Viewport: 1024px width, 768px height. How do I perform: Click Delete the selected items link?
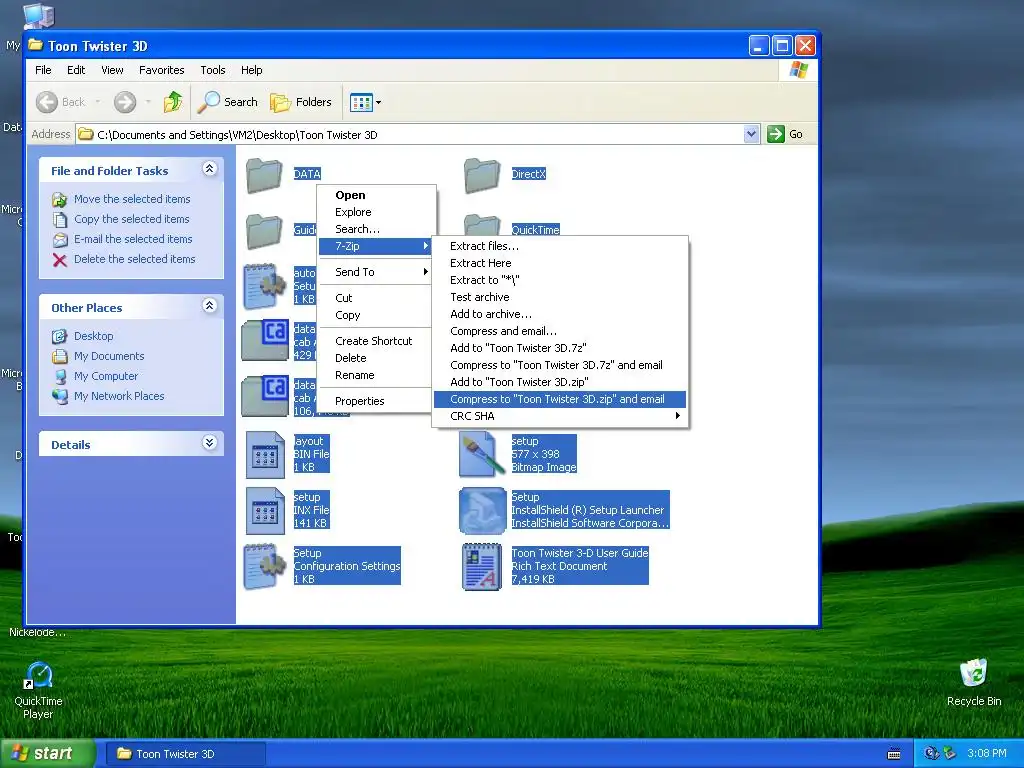click(135, 259)
